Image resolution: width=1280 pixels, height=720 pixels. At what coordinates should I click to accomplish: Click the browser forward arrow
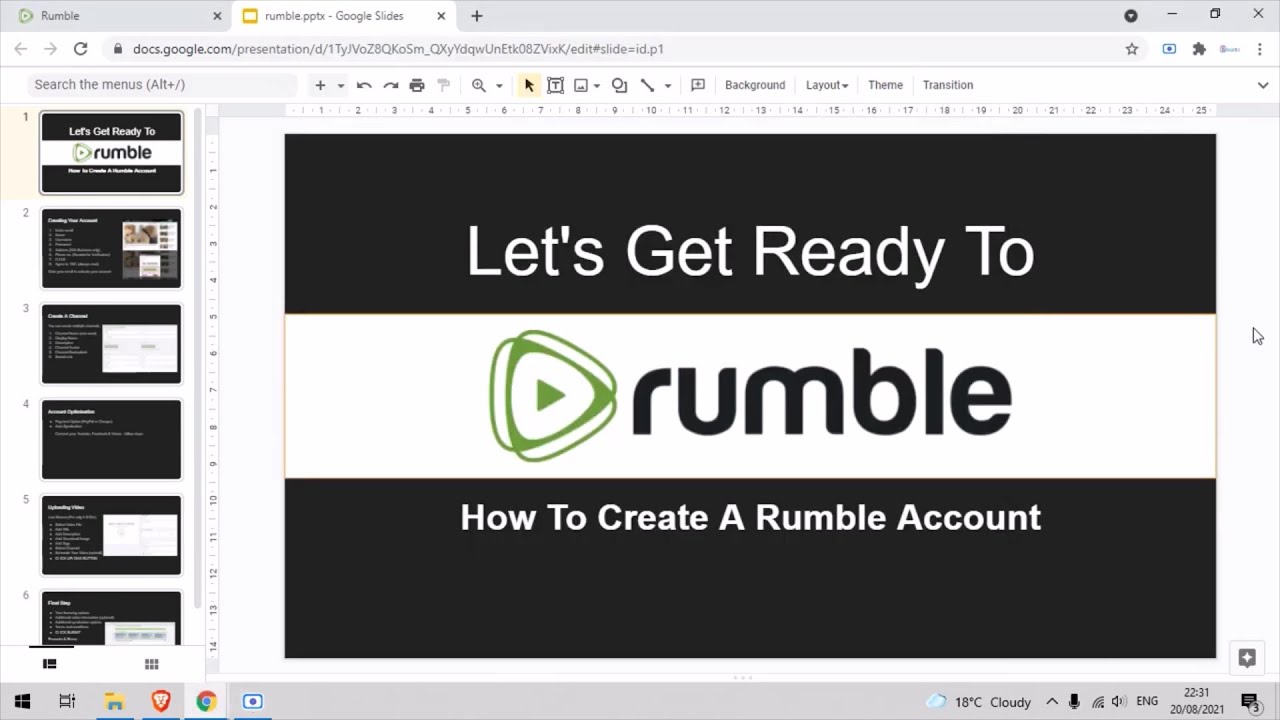tap(51, 49)
